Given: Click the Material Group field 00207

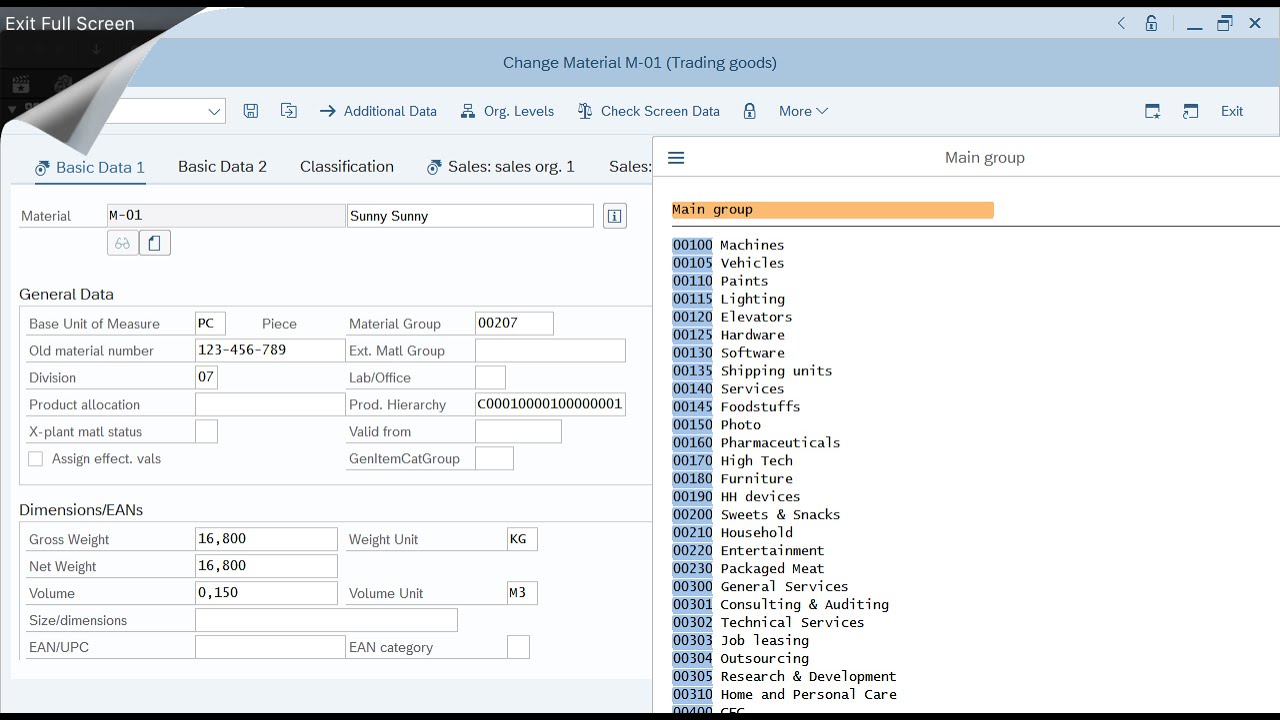Looking at the screenshot, I should (514, 323).
